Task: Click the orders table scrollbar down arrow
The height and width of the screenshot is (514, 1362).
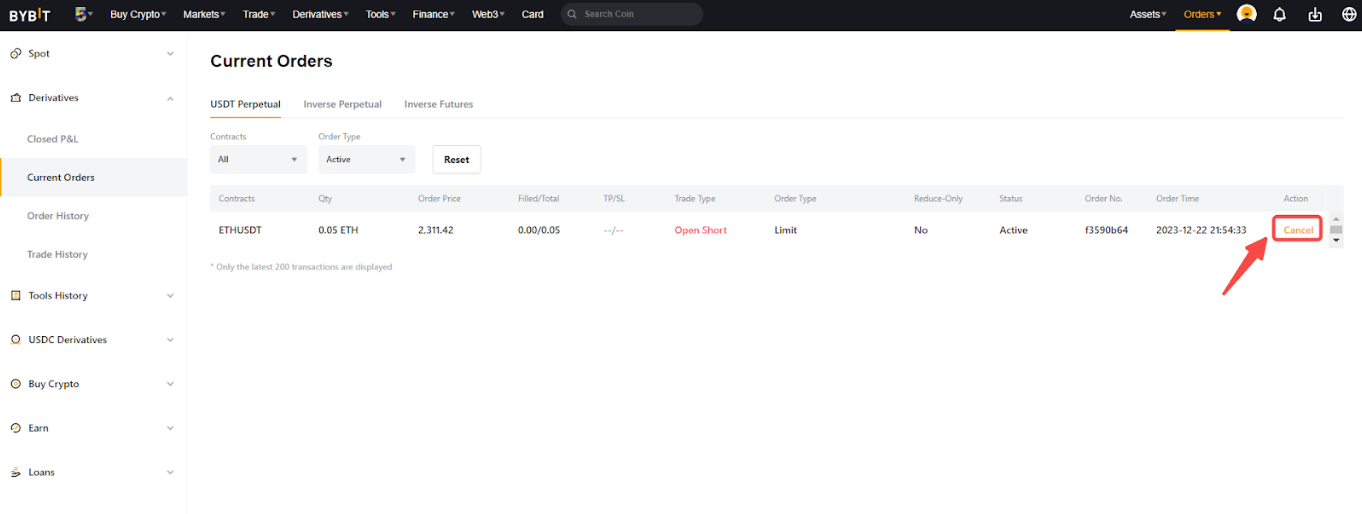Action: coord(1336,242)
